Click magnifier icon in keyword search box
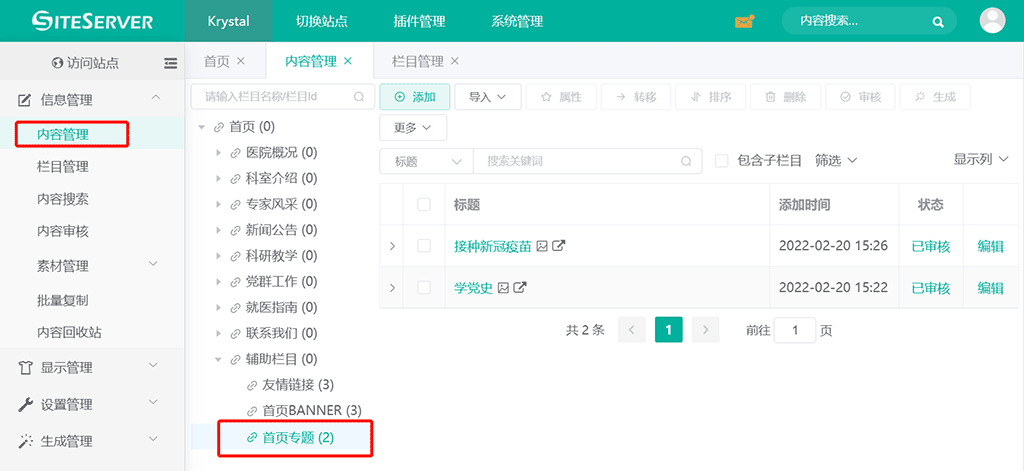 [x=685, y=161]
